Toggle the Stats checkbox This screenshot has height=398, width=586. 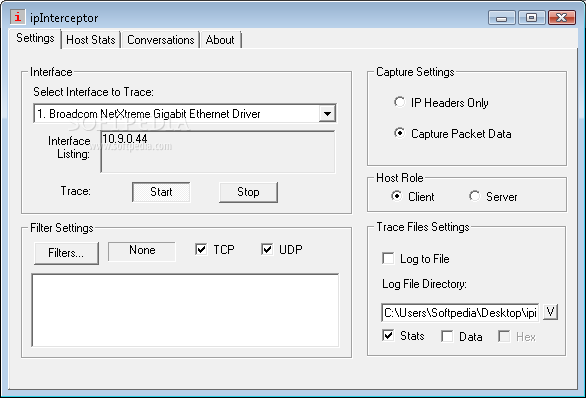(x=403, y=336)
